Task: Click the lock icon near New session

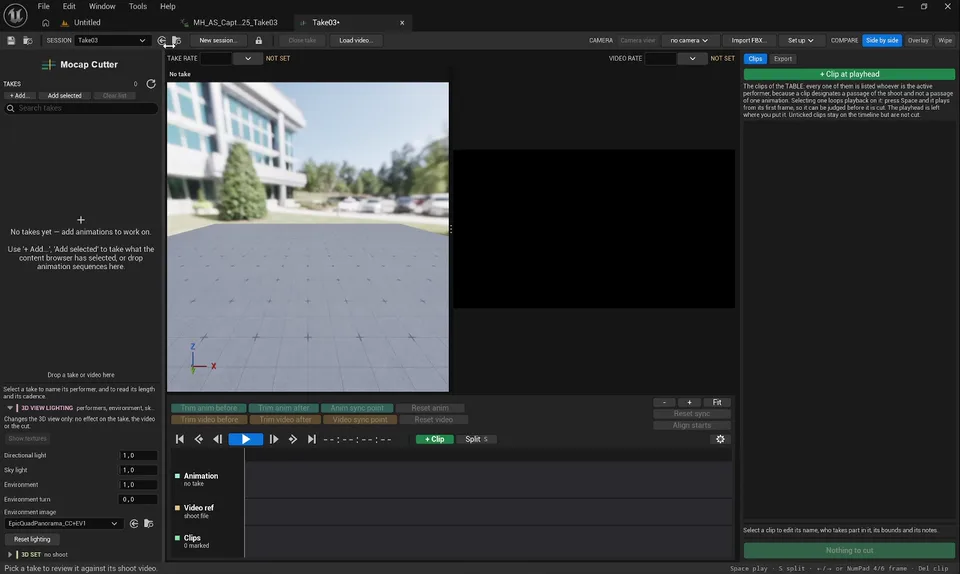Action: (258, 40)
